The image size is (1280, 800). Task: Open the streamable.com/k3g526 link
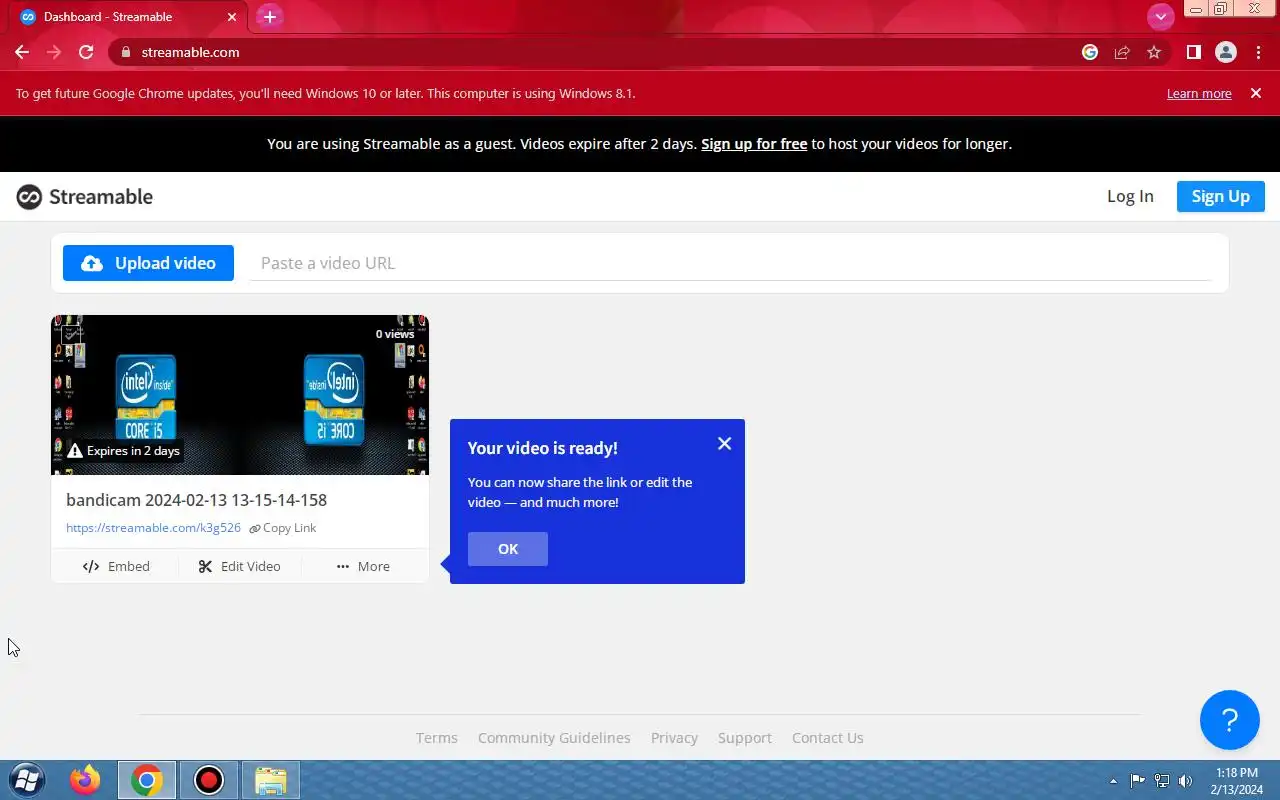pyautogui.click(x=153, y=528)
